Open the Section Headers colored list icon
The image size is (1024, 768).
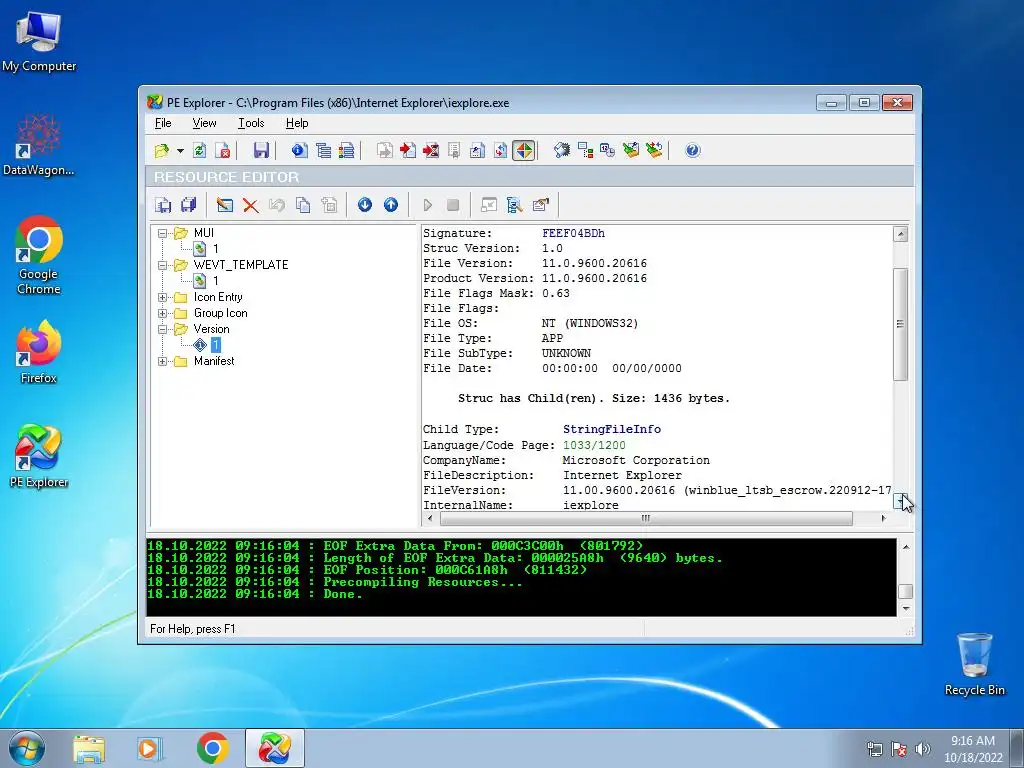pyautogui.click(x=347, y=151)
